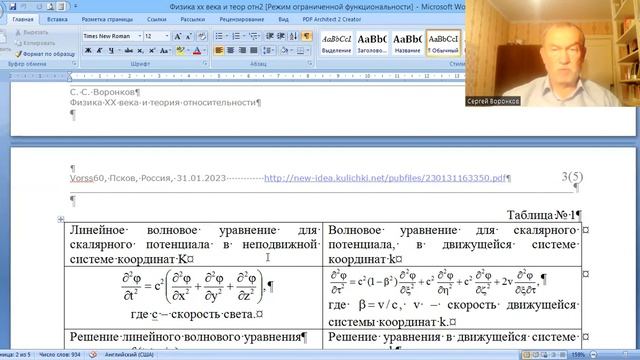
Task: Click proofing errors icon in status bar
Action: (x=93, y=355)
